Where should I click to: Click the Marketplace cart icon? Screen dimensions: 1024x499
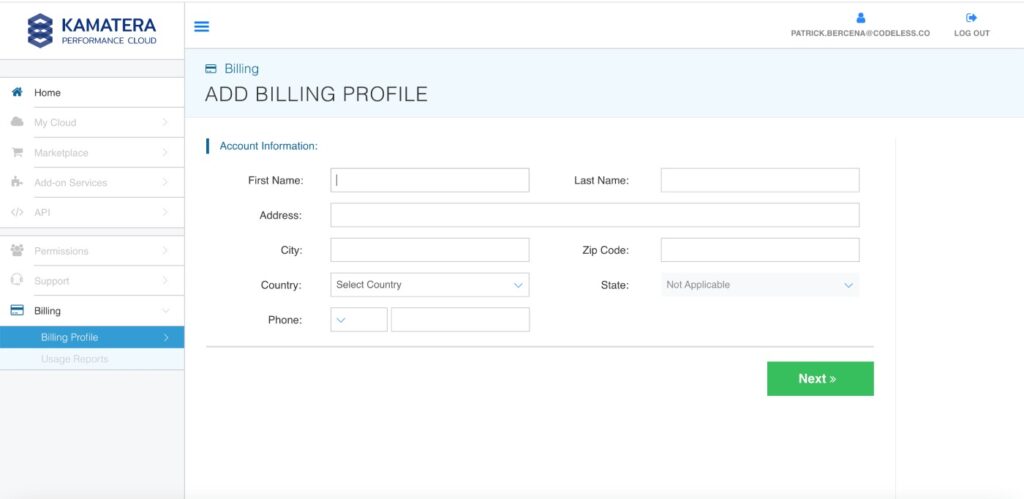(17, 153)
